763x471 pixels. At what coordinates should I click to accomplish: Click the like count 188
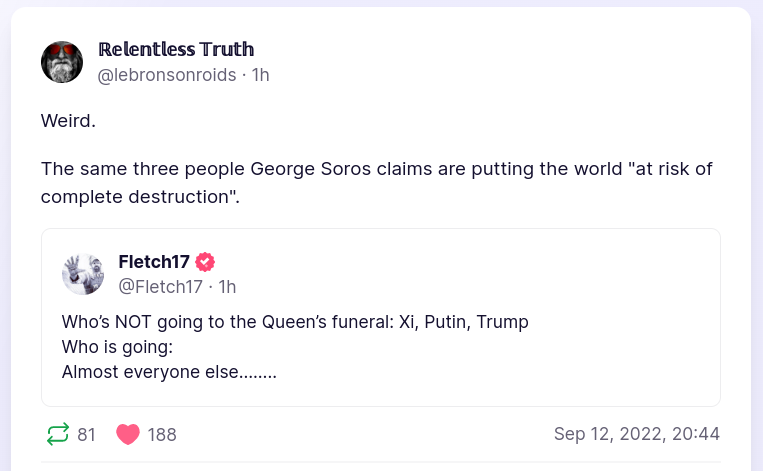tap(162, 434)
